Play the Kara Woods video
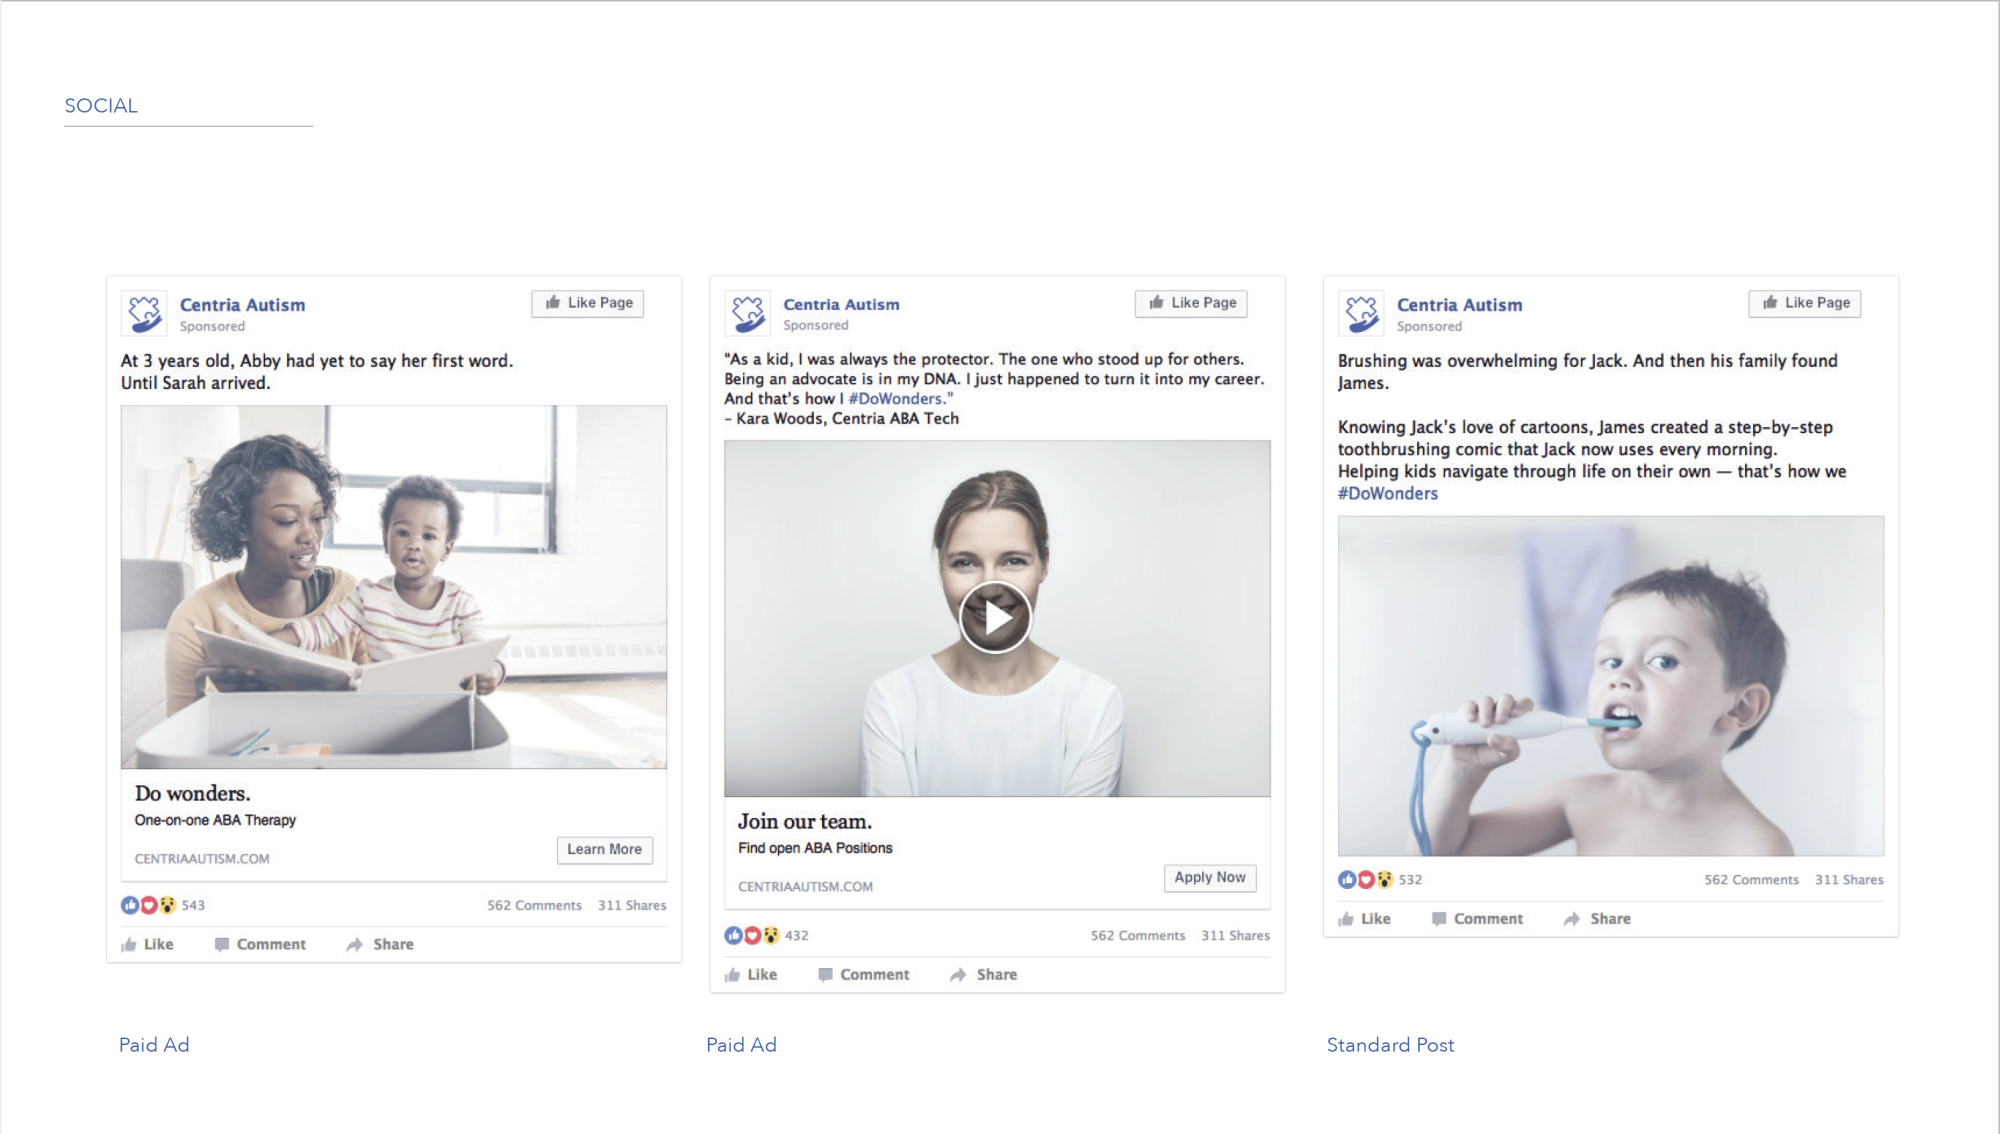Screen dimensions: 2000x1134 pyautogui.click(x=995, y=617)
